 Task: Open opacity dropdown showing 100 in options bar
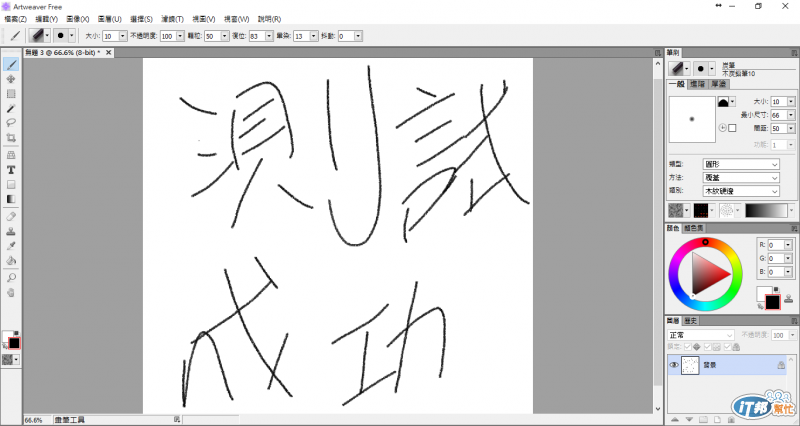coord(180,36)
